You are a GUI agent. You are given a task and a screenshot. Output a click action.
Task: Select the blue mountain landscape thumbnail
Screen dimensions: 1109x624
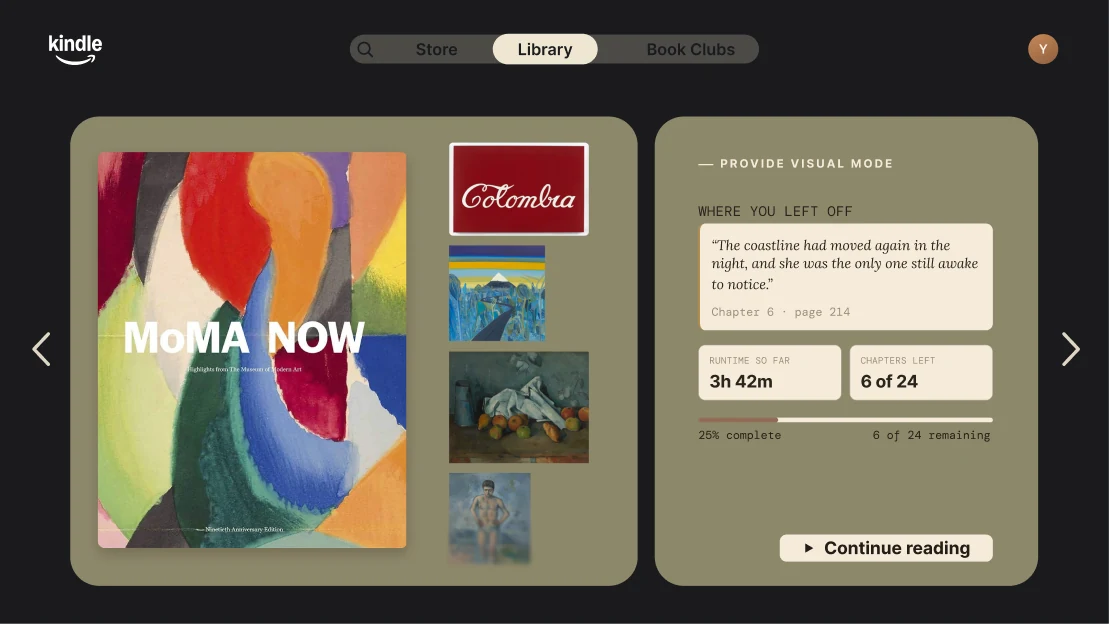[x=497, y=293]
